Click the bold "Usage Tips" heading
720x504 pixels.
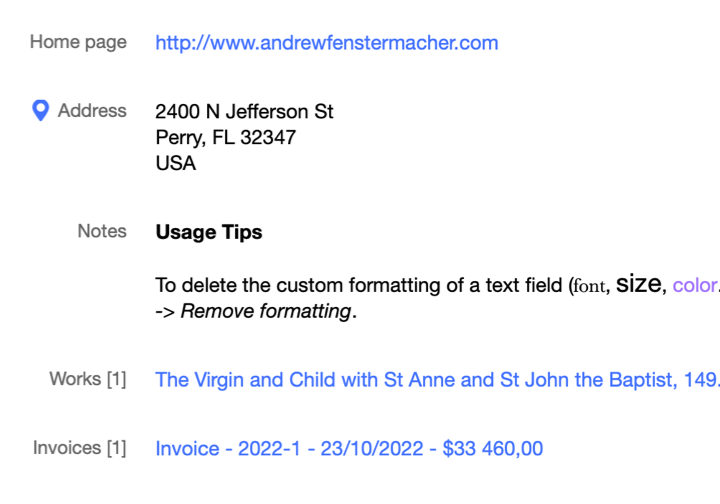(x=209, y=233)
